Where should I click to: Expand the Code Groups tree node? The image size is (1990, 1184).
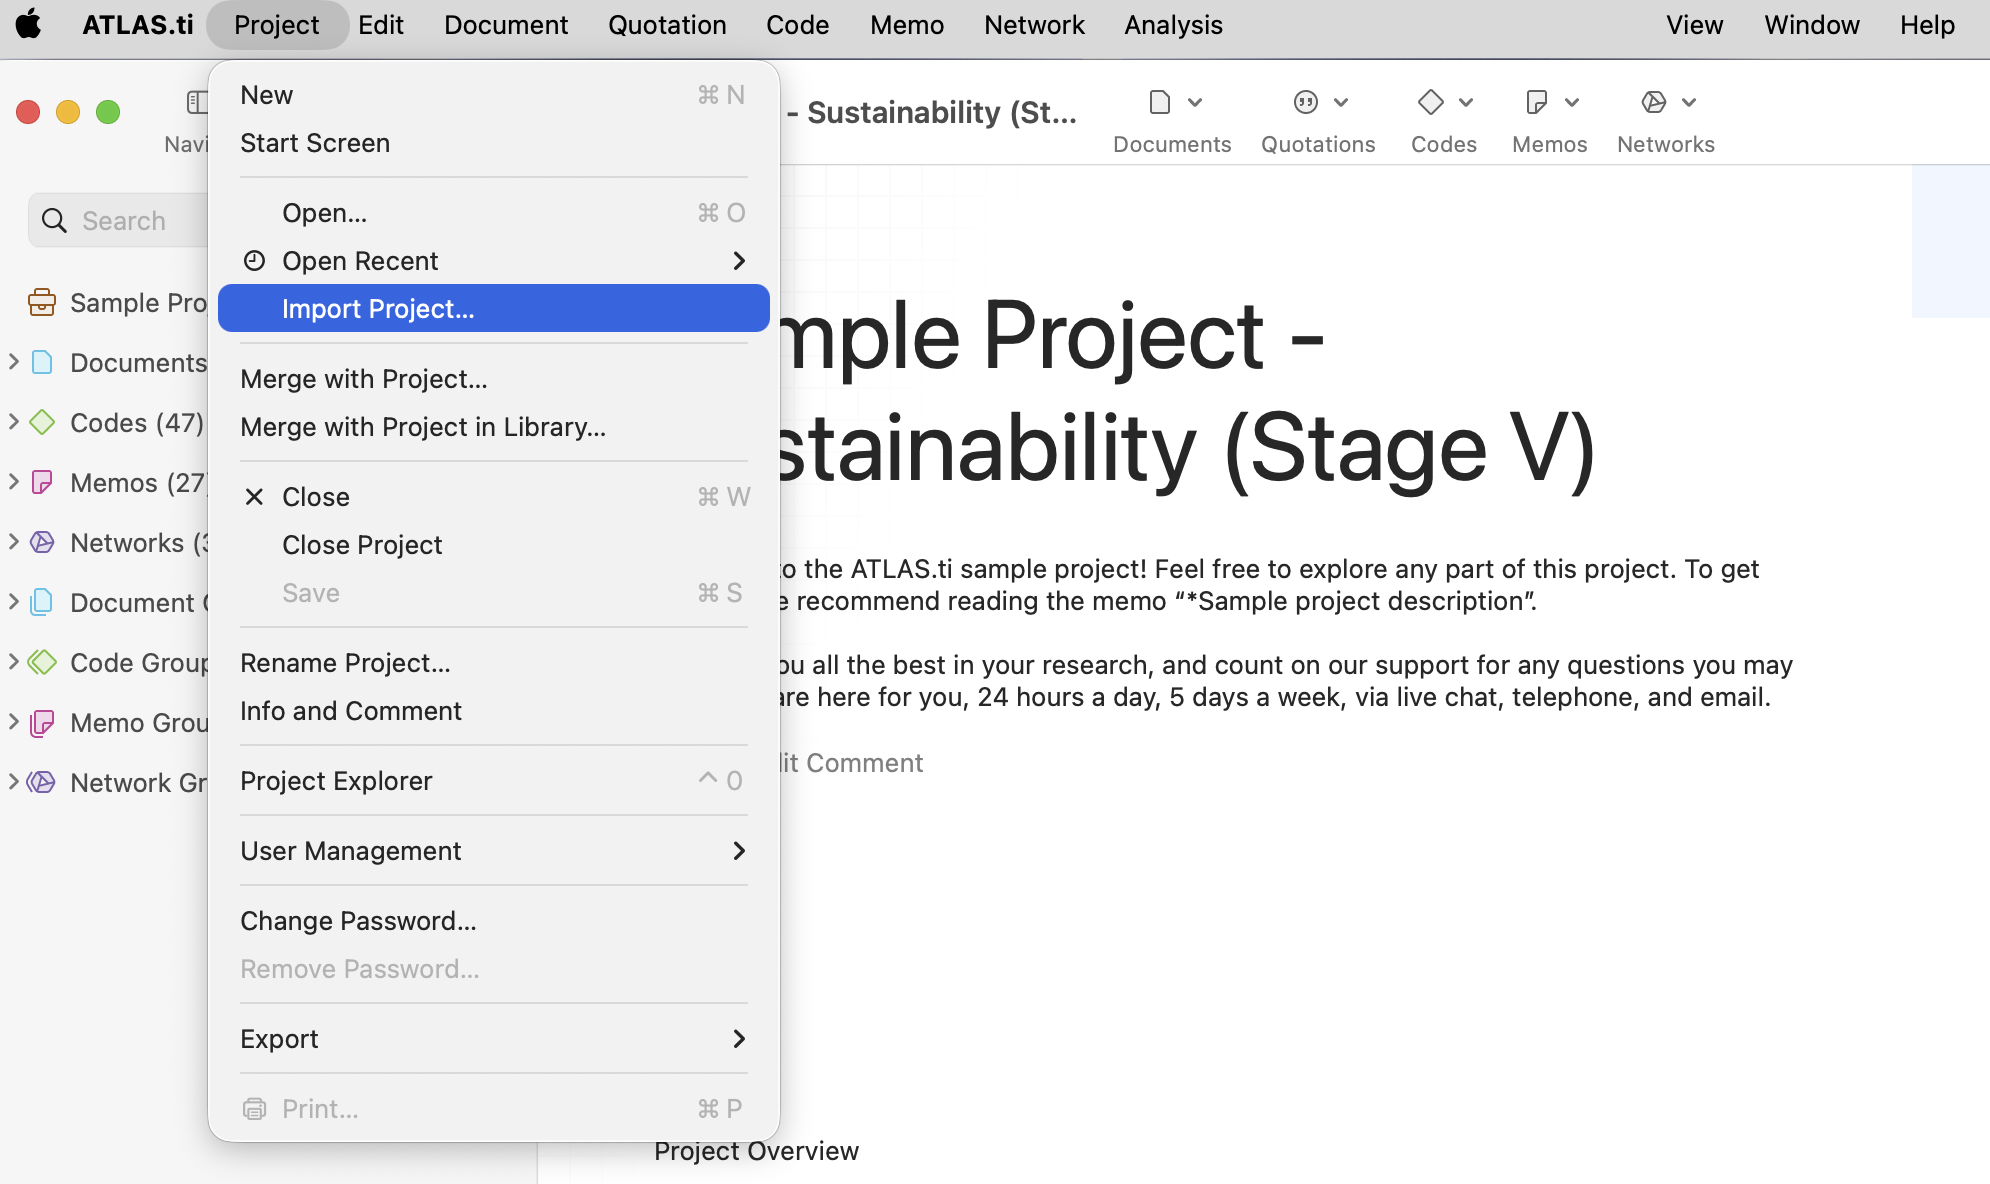tap(14, 662)
